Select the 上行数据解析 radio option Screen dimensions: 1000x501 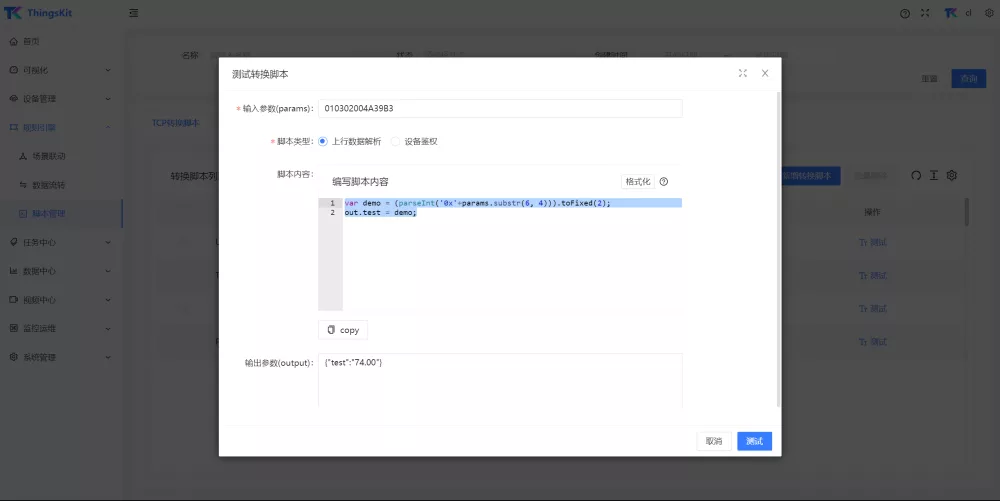323,141
